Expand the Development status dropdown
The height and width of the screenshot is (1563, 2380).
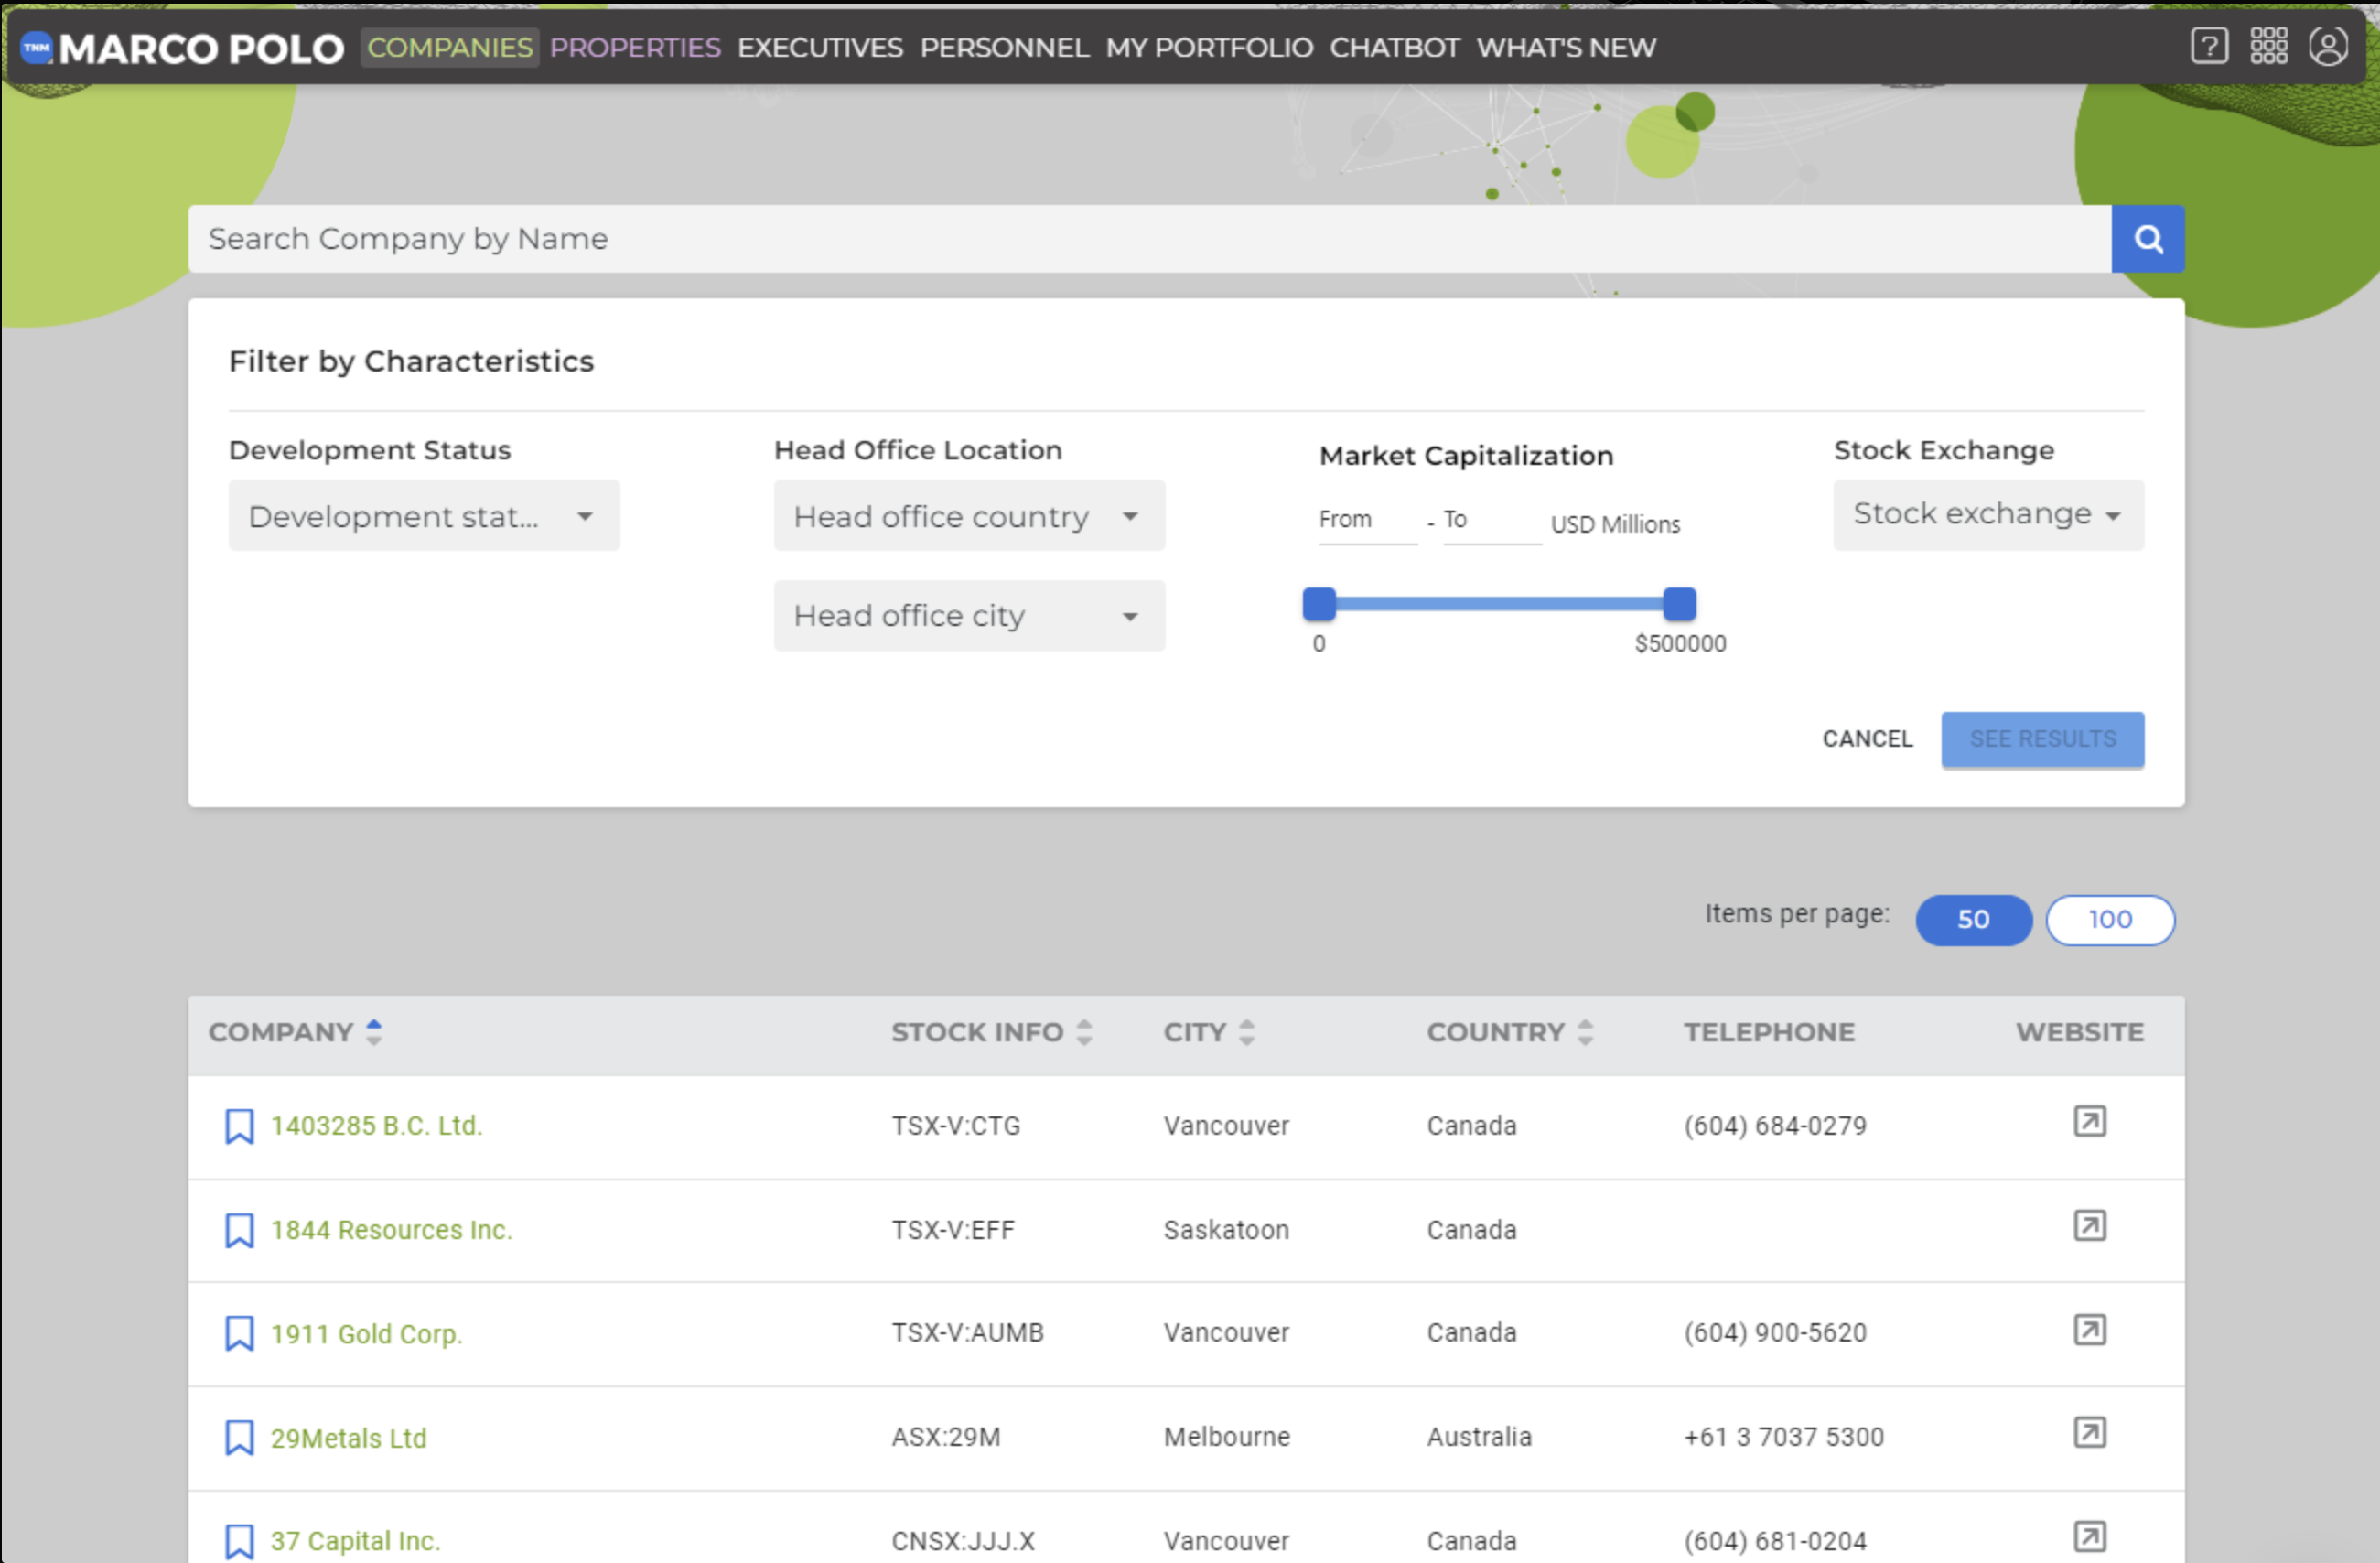coord(424,515)
